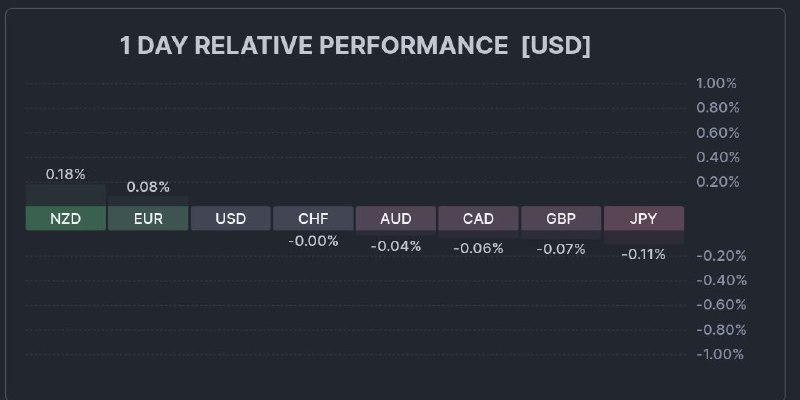Click the EUR 0.08% value label
800x400 pixels.
(148, 187)
